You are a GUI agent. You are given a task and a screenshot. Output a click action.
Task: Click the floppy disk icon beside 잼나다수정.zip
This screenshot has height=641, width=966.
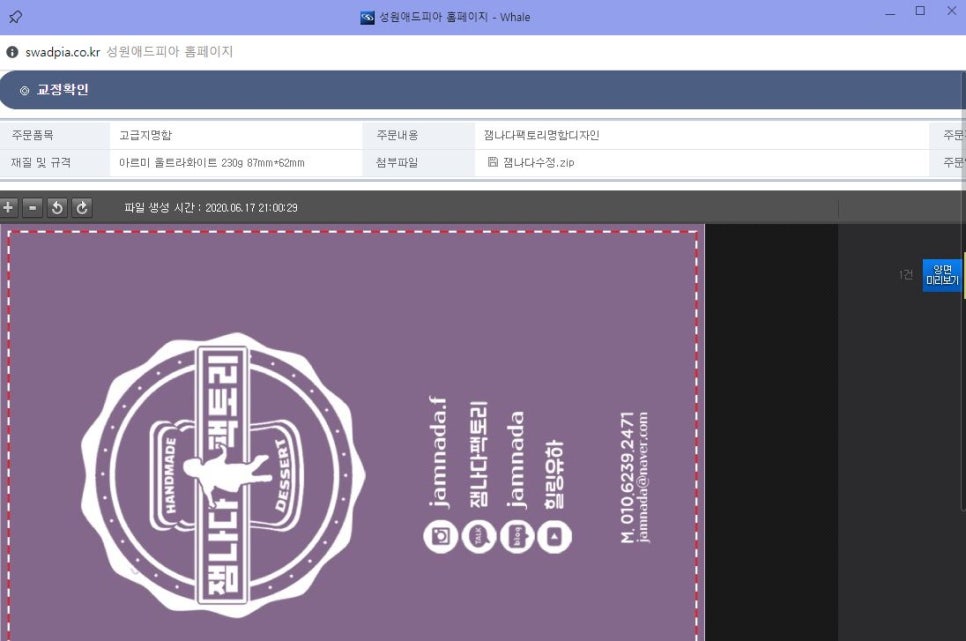492,162
